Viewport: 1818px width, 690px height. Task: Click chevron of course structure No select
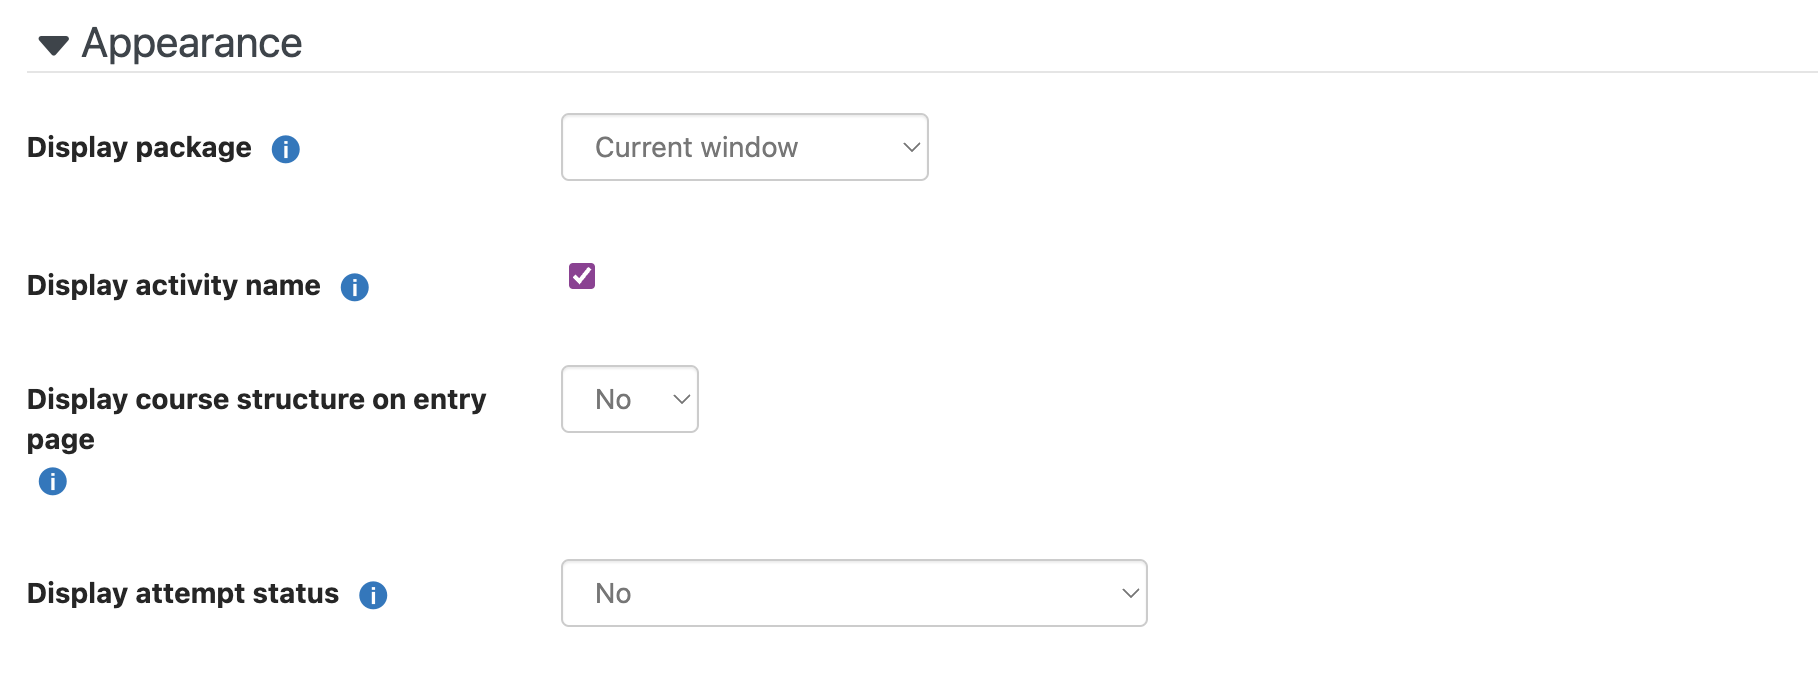pyautogui.click(x=682, y=399)
